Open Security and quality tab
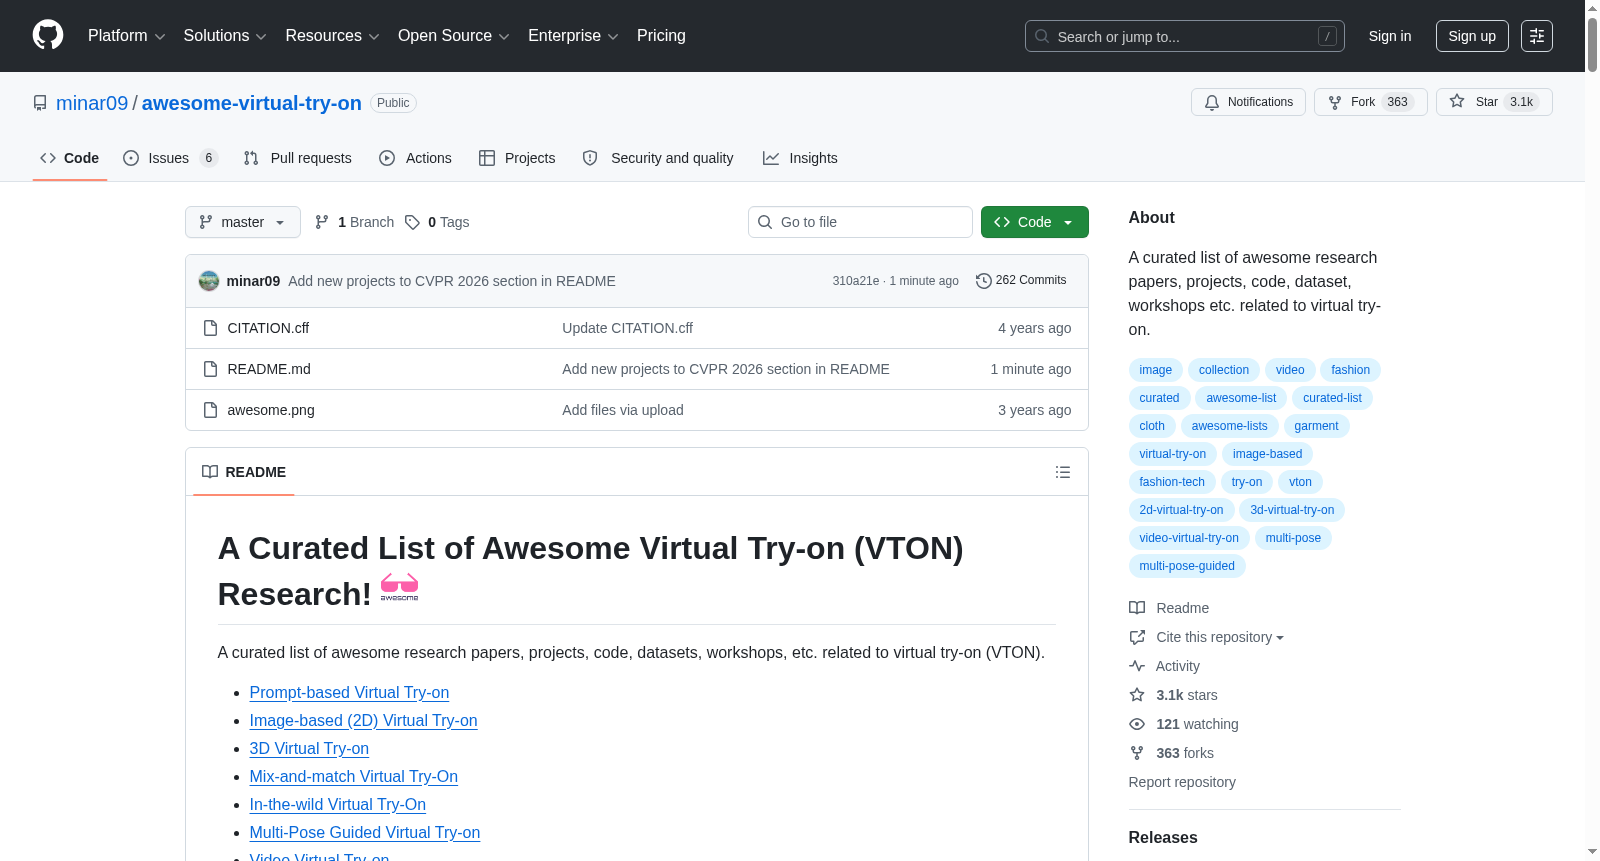Image resolution: width=1600 pixels, height=861 pixels. click(658, 158)
